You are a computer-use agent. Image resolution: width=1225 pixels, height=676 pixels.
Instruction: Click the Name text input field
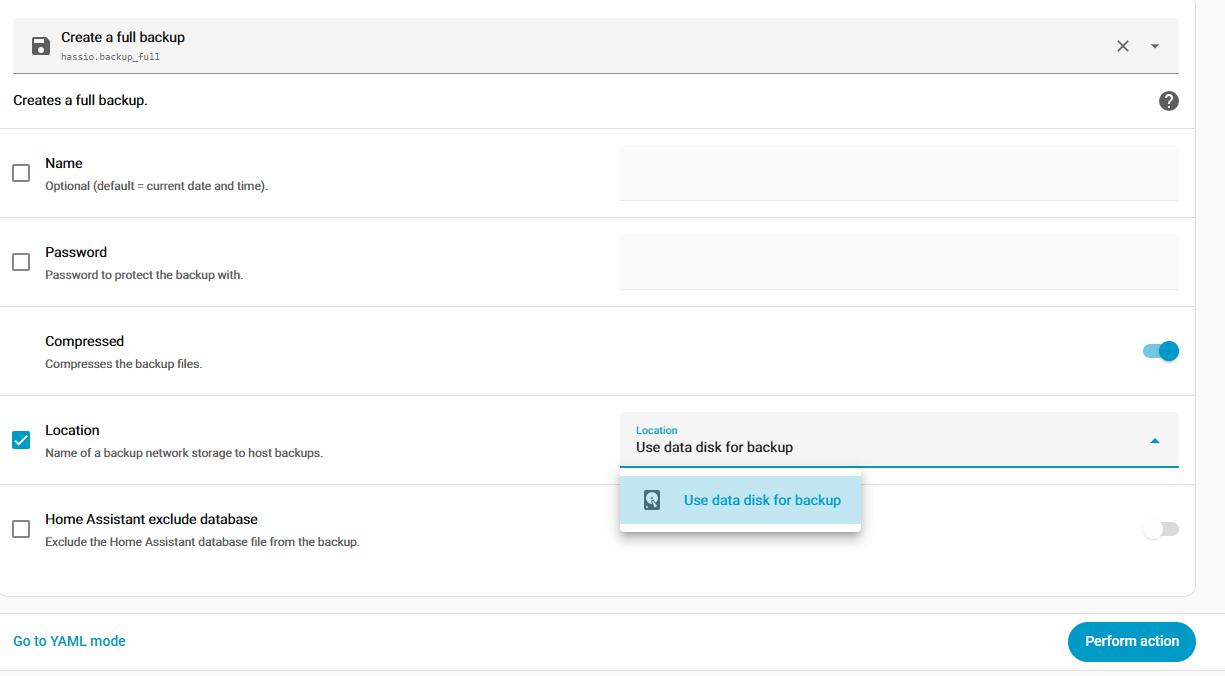[x=898, y=173]
